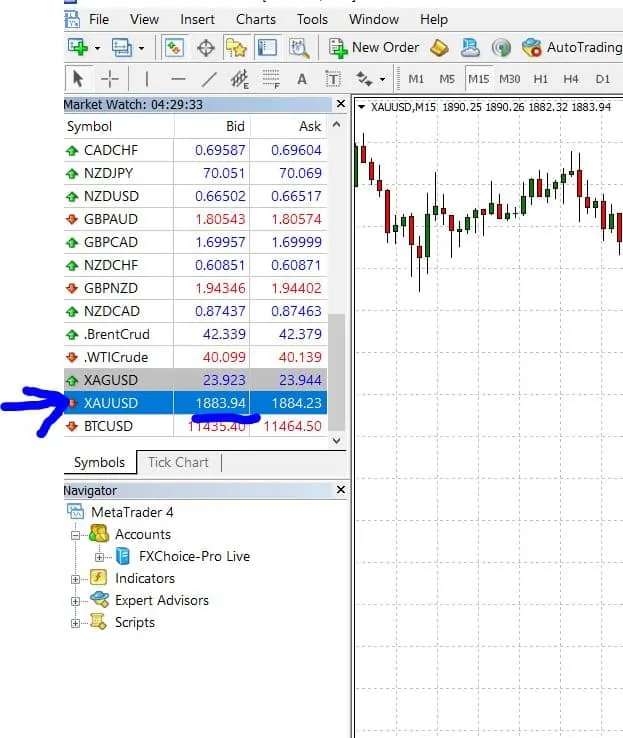Image resolution: width=623 pixels, height=738 pixels.
Task: Switch chart to H1 timeframe
Action: [x=541, y=79]
